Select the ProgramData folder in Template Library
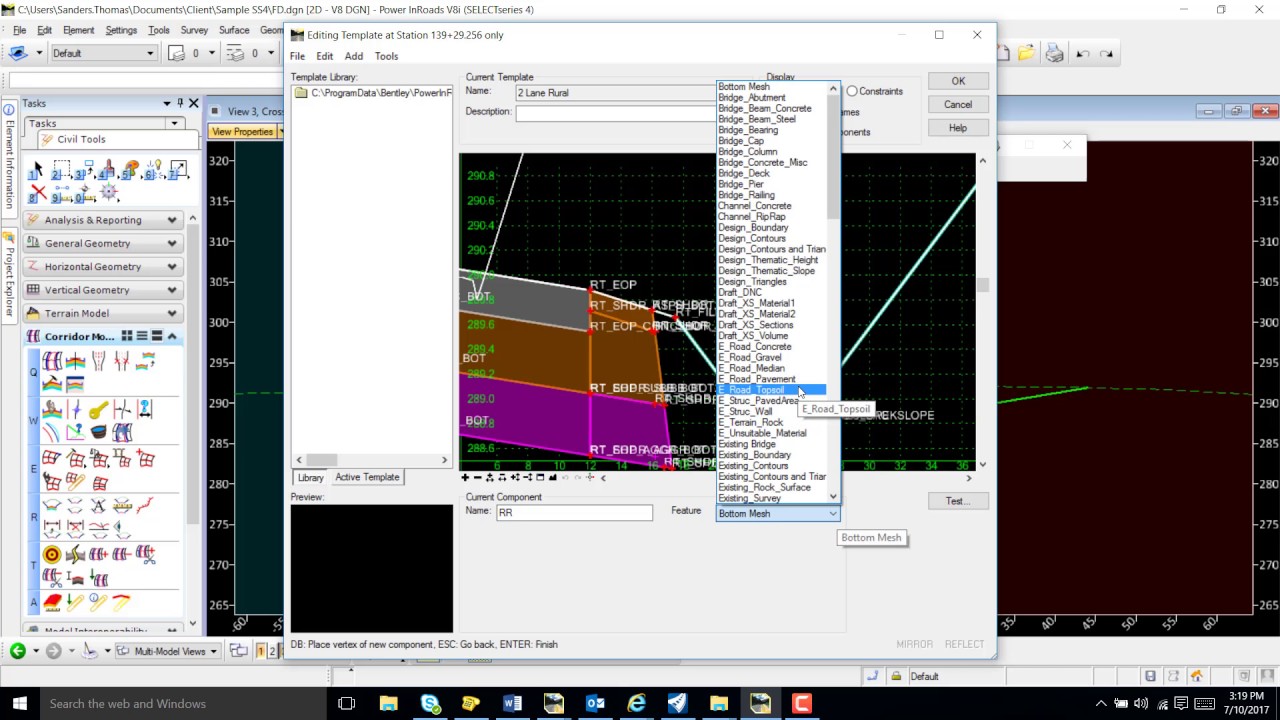This screenshot has width=1280, height=720. (373, 93)
